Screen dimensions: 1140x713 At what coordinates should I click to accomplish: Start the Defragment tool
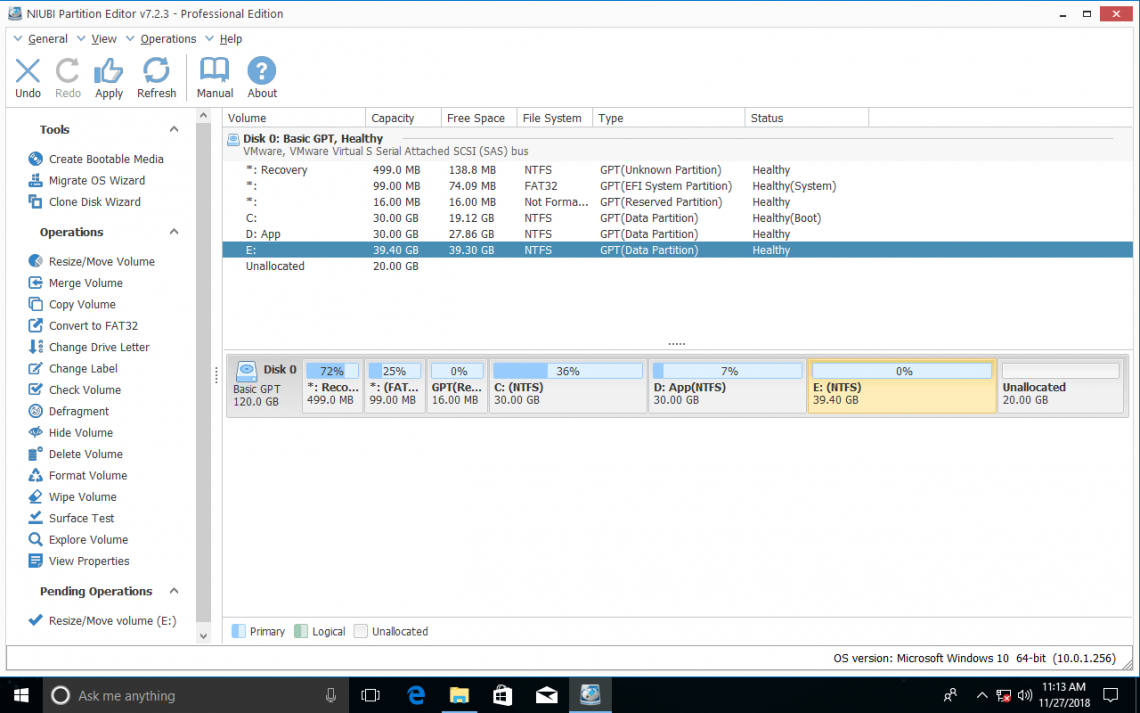point(81,410)
